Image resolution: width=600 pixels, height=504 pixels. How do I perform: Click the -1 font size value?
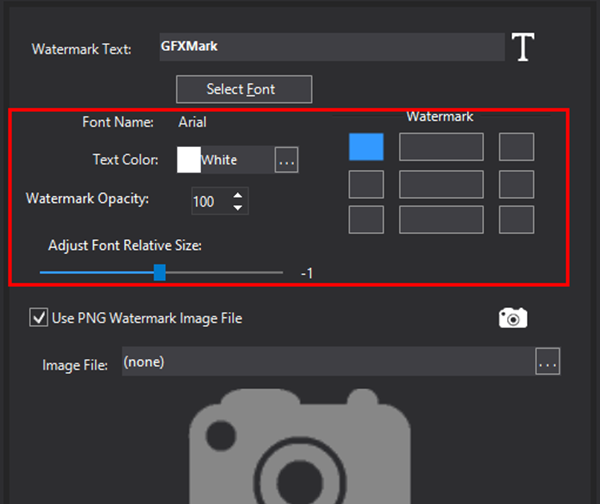coord(307,273)
